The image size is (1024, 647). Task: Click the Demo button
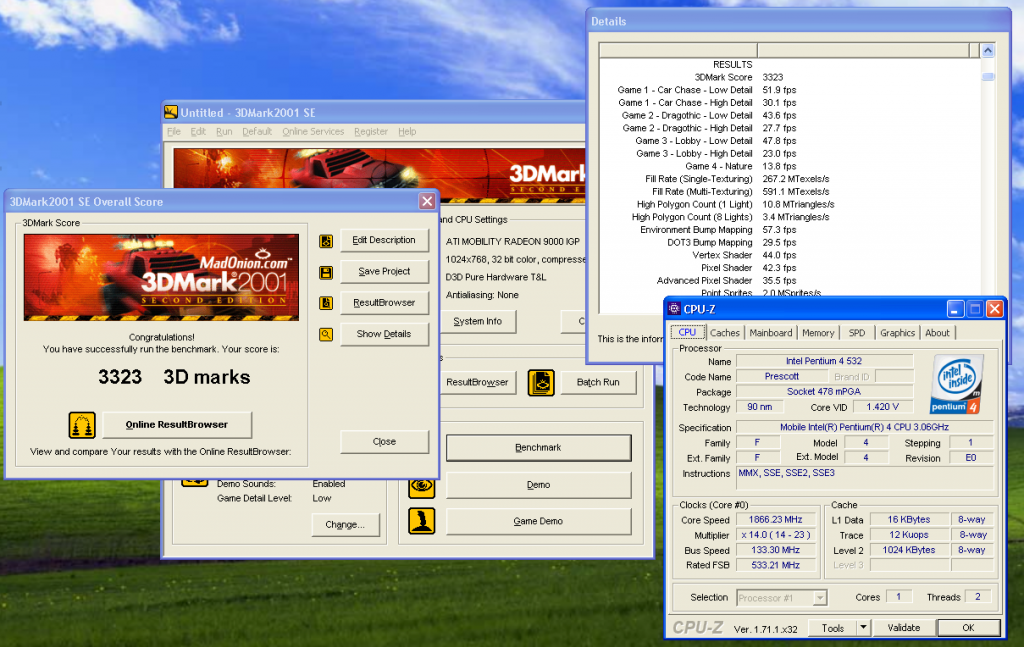pyautogui.click(x=538, y=485)
